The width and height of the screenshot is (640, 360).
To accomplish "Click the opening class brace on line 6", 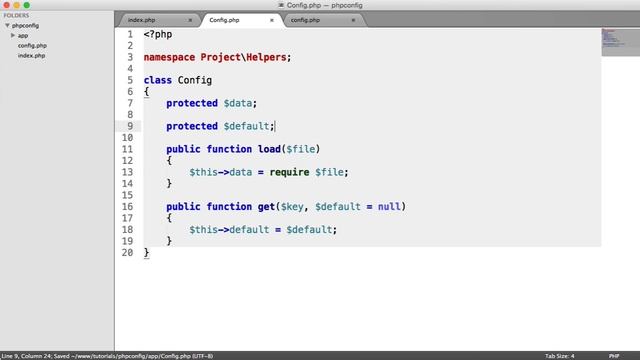I will click(147, 91).
